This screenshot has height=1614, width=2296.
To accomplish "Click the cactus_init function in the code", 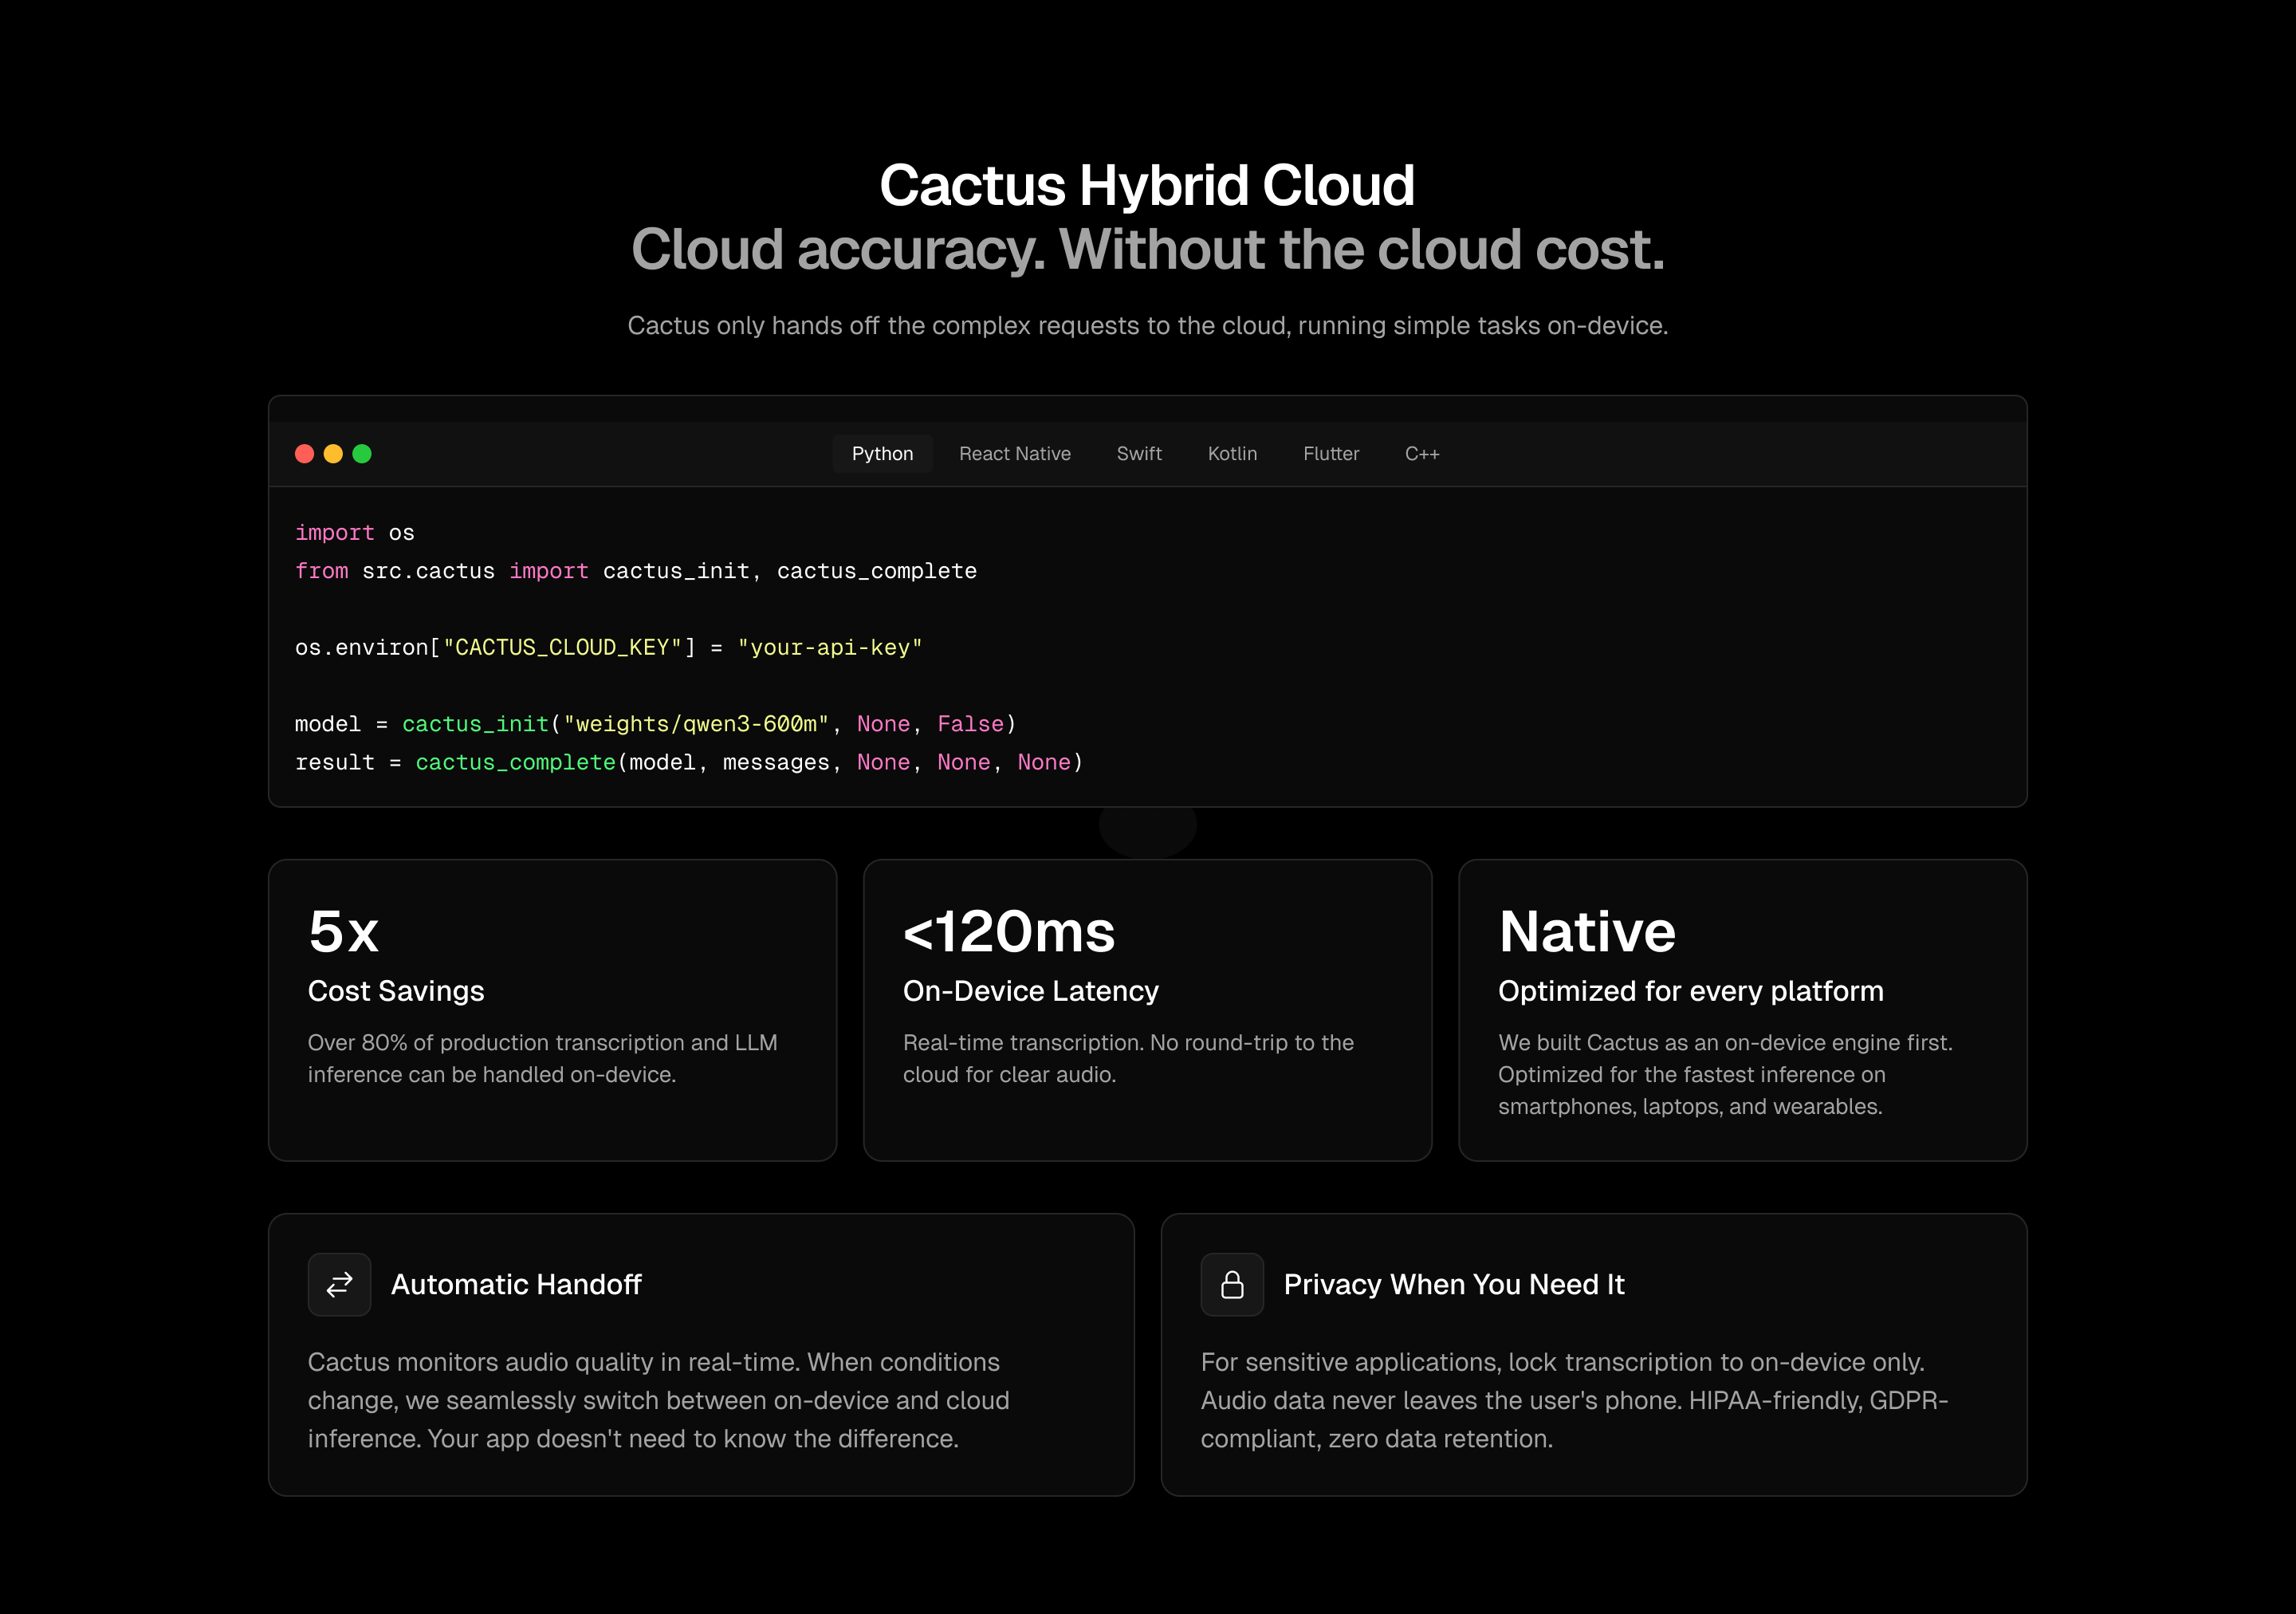I will point(476,724).
